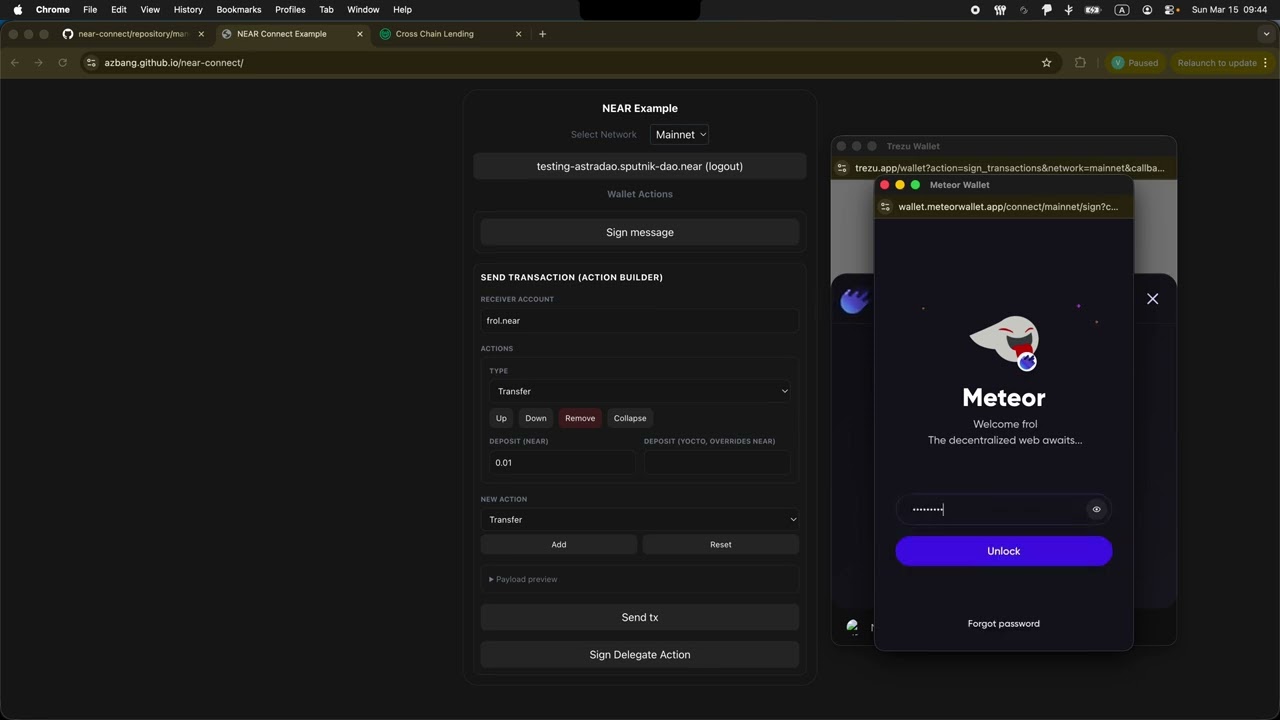Edit the Deposit (NEAR) field 0.01
Viewport: 1280px width, 720px height.
click(x=562, y=462)
